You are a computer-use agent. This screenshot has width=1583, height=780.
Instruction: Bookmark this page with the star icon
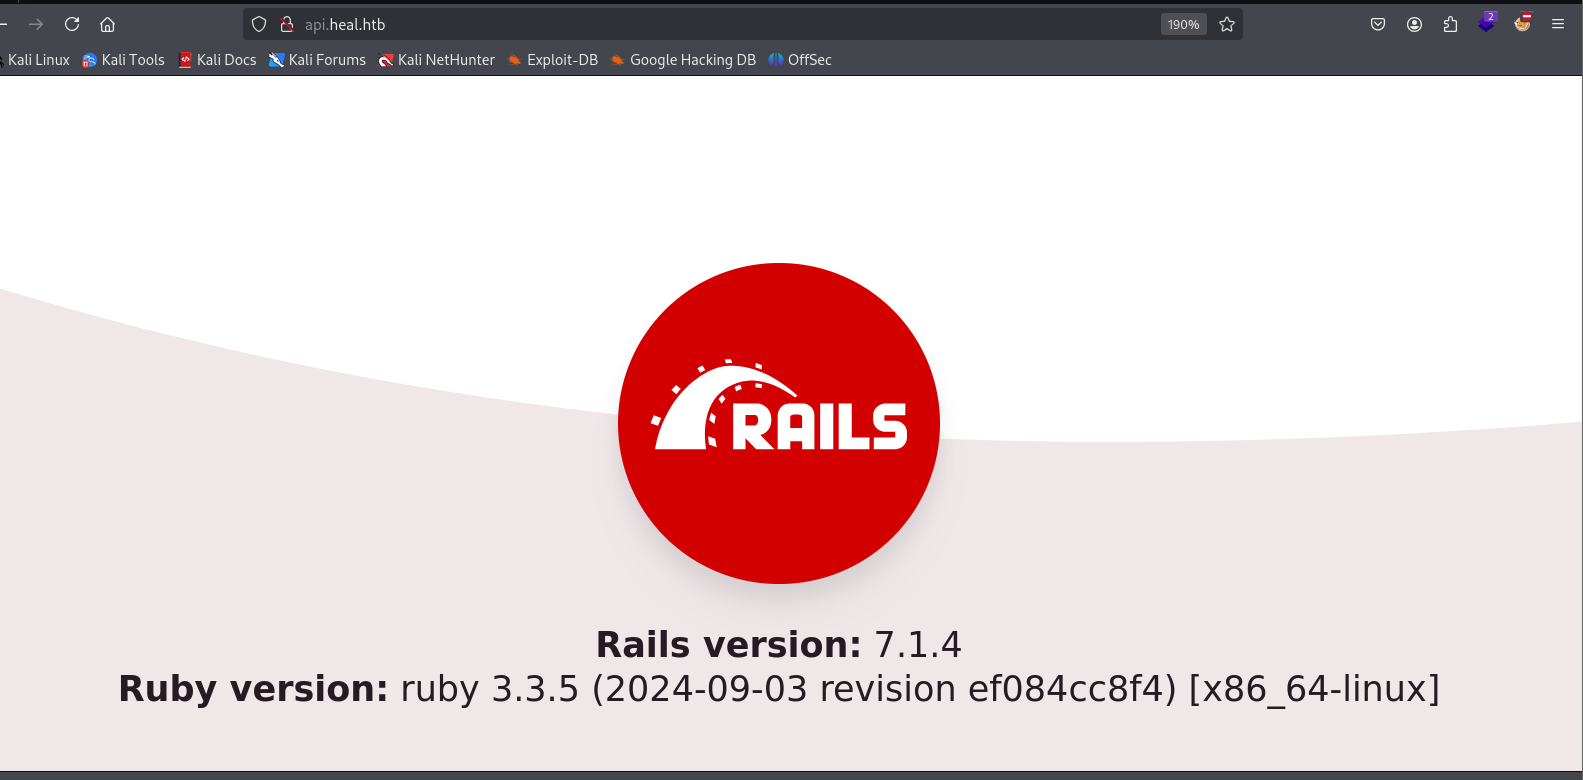coord(1227,24)
